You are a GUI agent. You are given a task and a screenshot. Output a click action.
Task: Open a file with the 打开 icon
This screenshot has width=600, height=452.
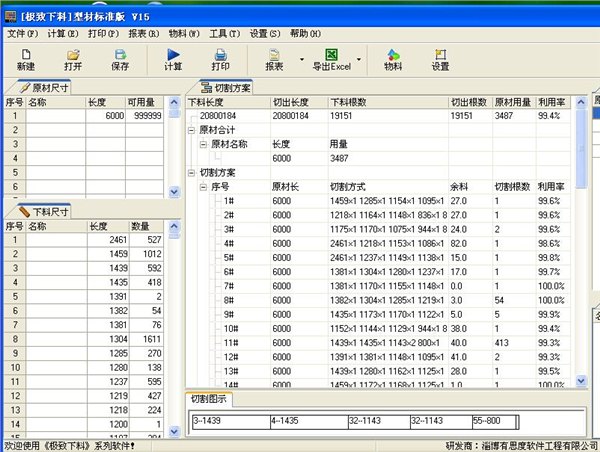point(73,60)
